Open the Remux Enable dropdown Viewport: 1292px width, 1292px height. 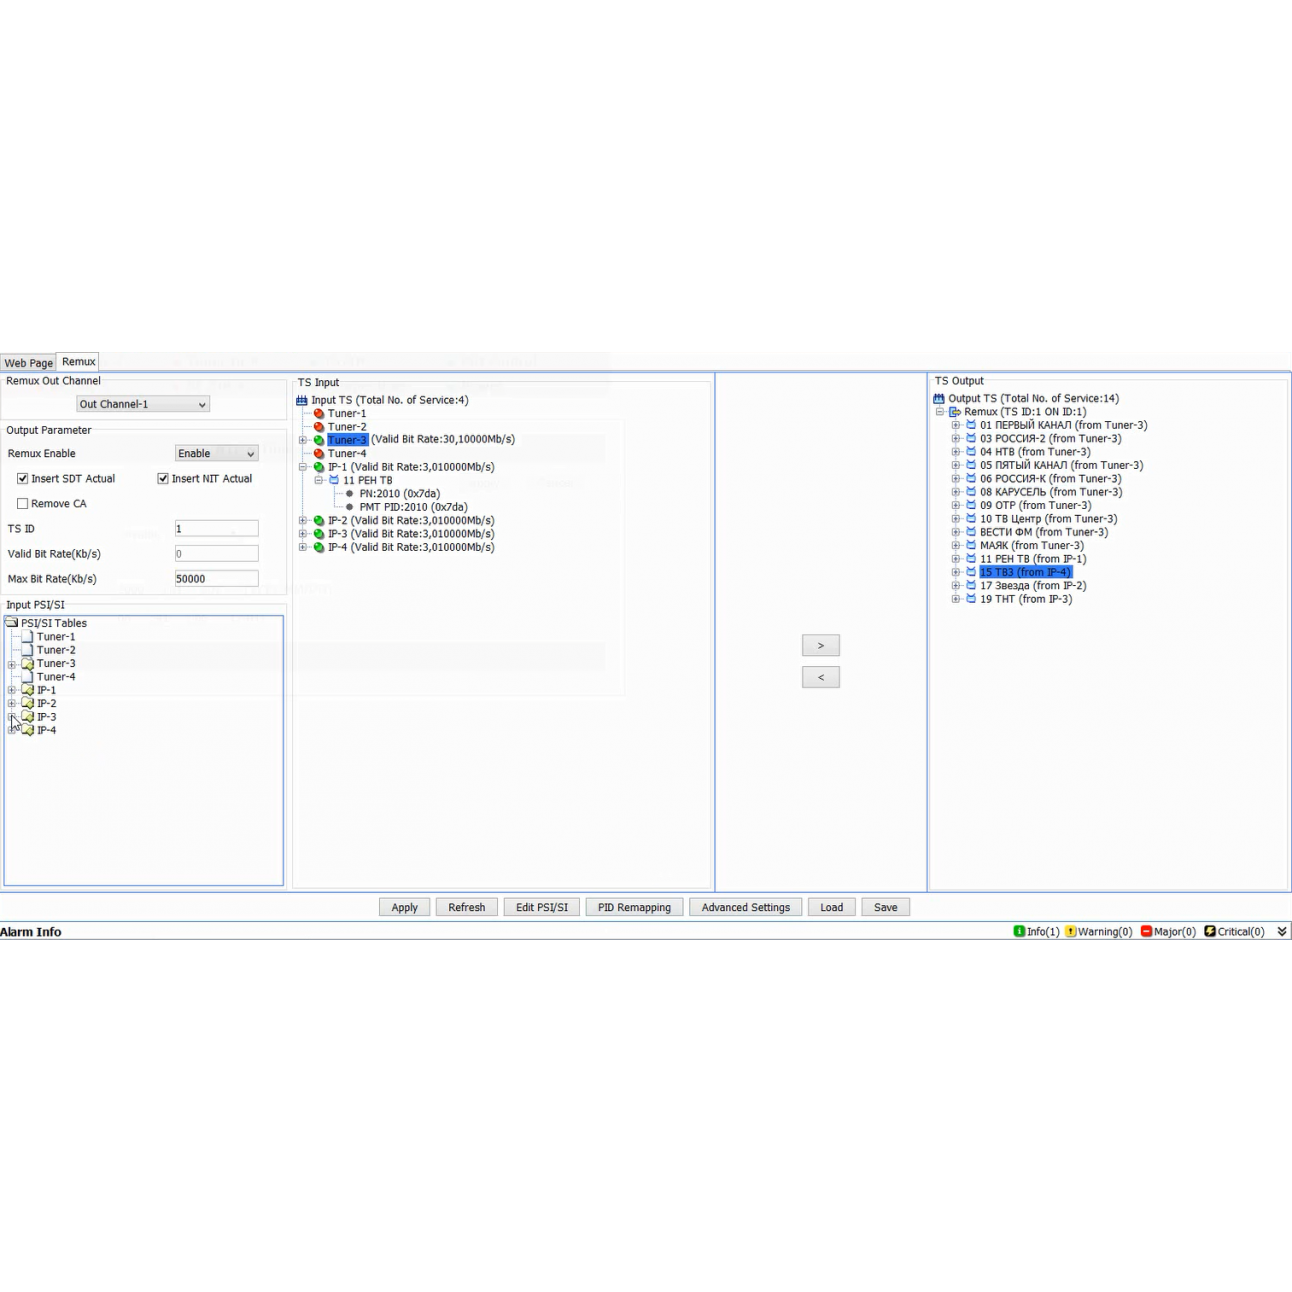(216, 454)
